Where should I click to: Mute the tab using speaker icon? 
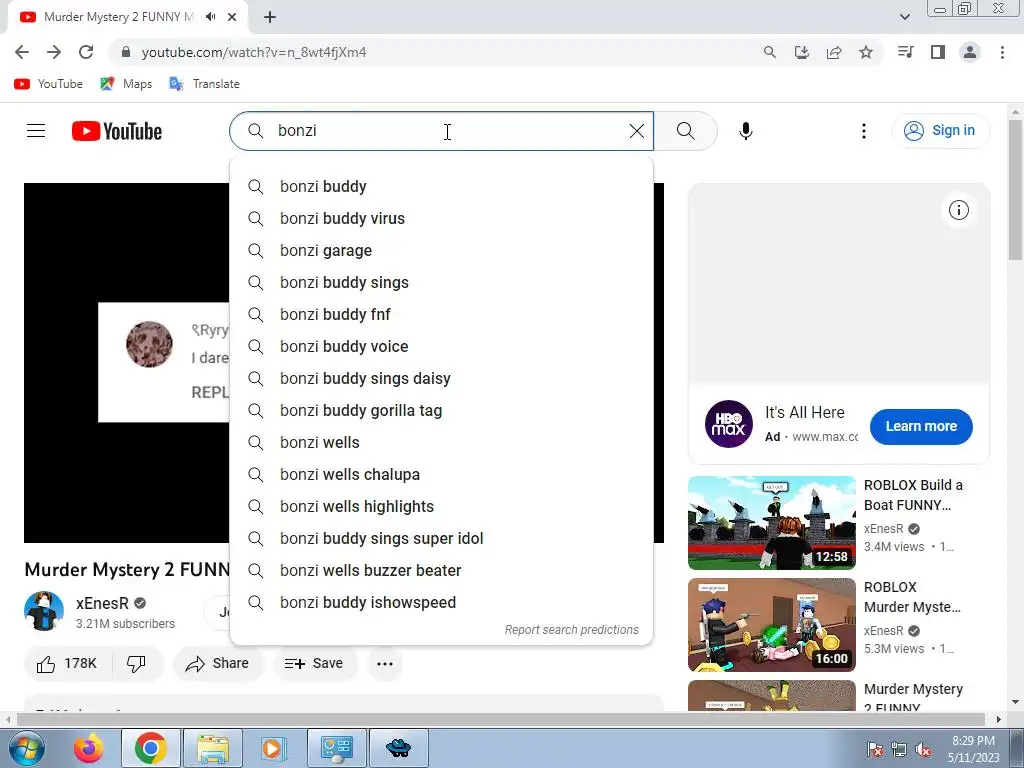(210, 17)
